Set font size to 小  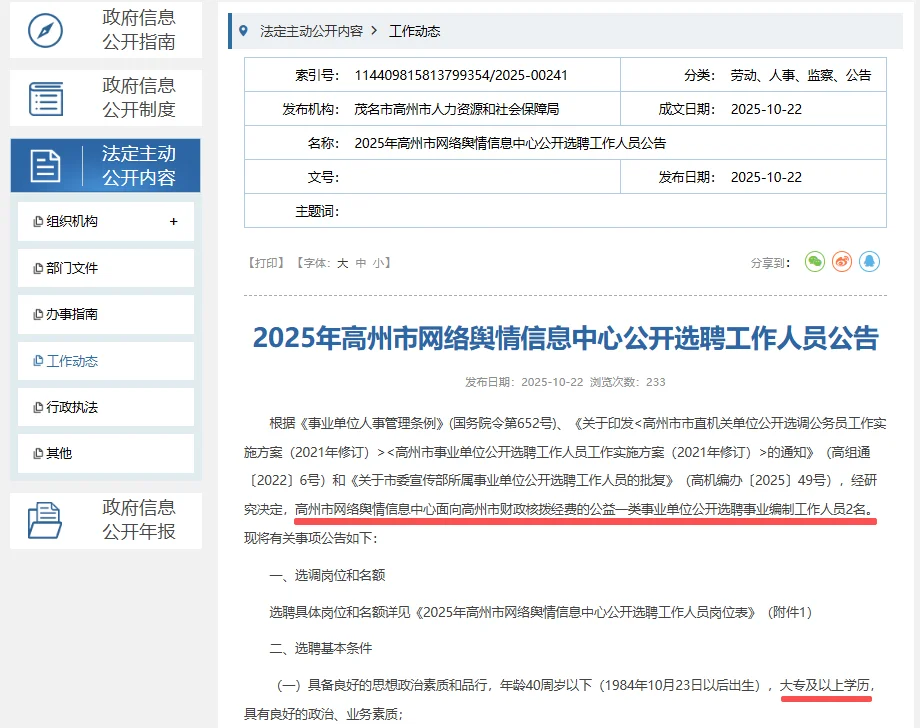point(378,263)
